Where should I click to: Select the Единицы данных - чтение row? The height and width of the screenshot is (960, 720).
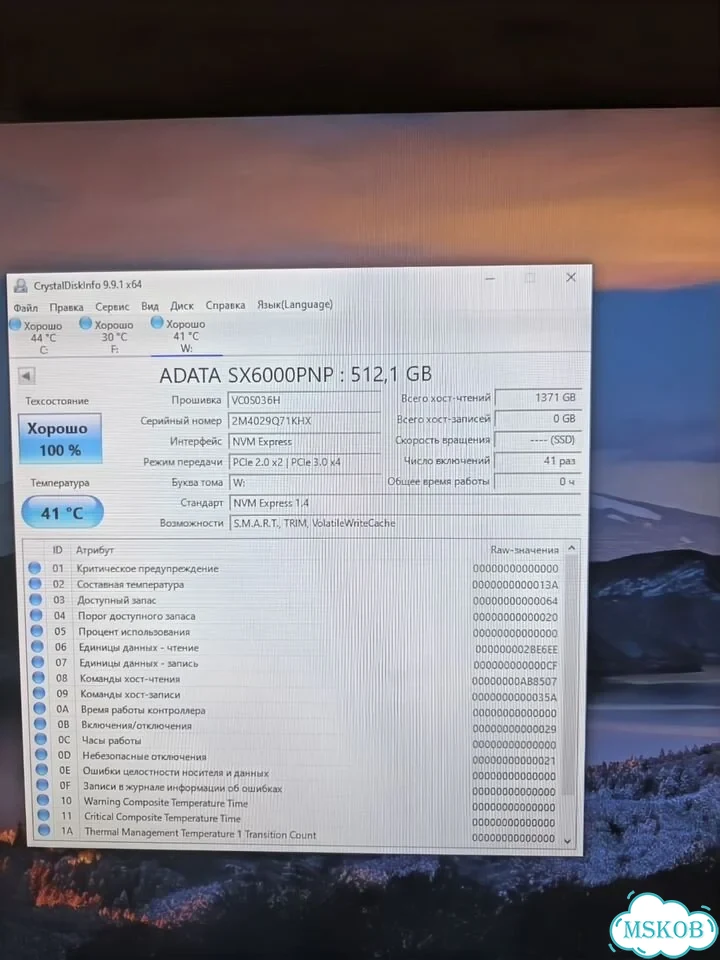click(296, 648)
